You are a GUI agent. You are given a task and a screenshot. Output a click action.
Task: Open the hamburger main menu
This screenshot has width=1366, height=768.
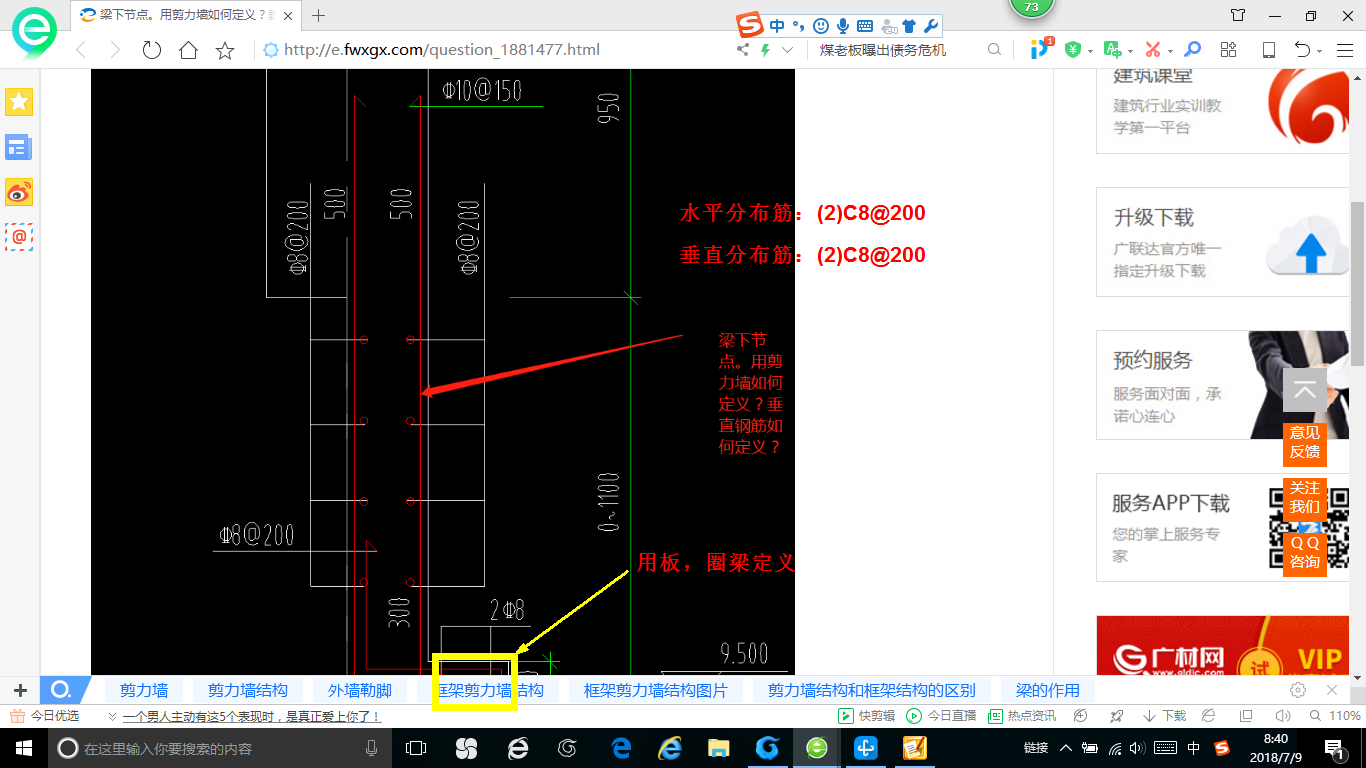pos(1345,49)
